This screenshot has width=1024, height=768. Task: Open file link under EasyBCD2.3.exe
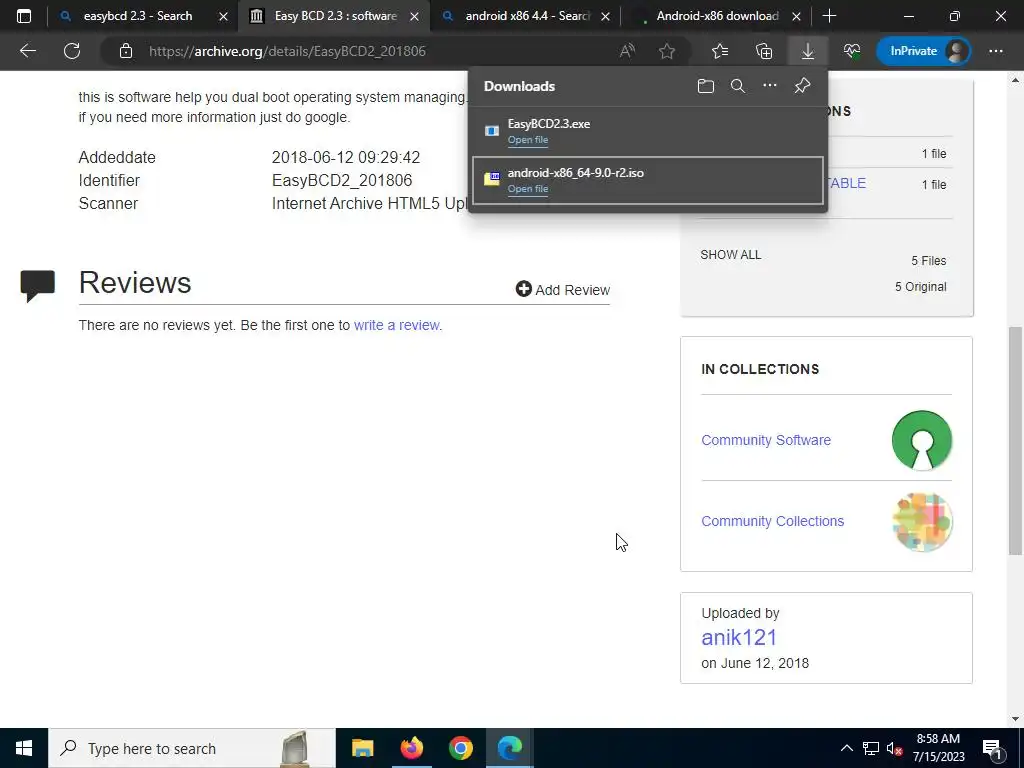528,140
